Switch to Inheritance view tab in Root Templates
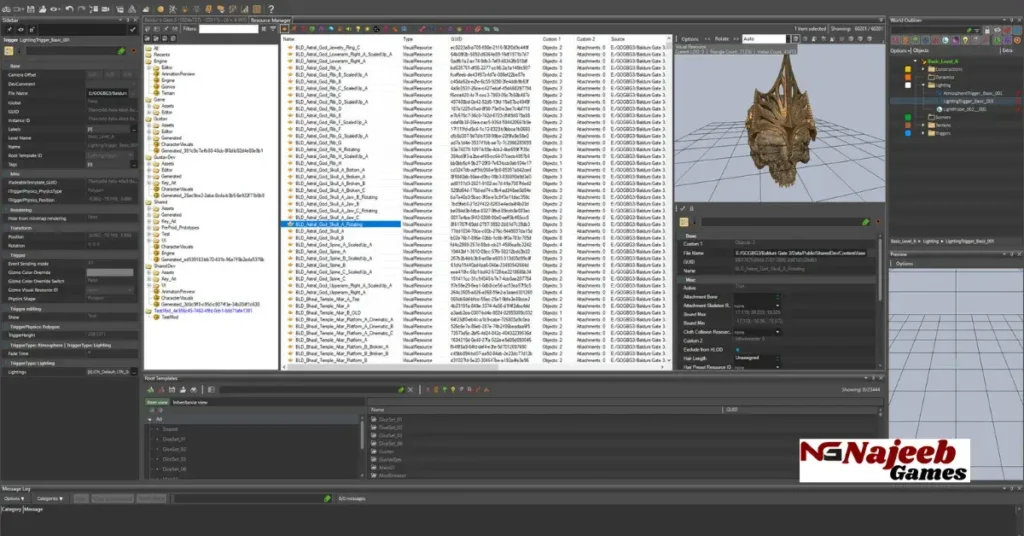 pyautogui.click(x=191, y=402)
